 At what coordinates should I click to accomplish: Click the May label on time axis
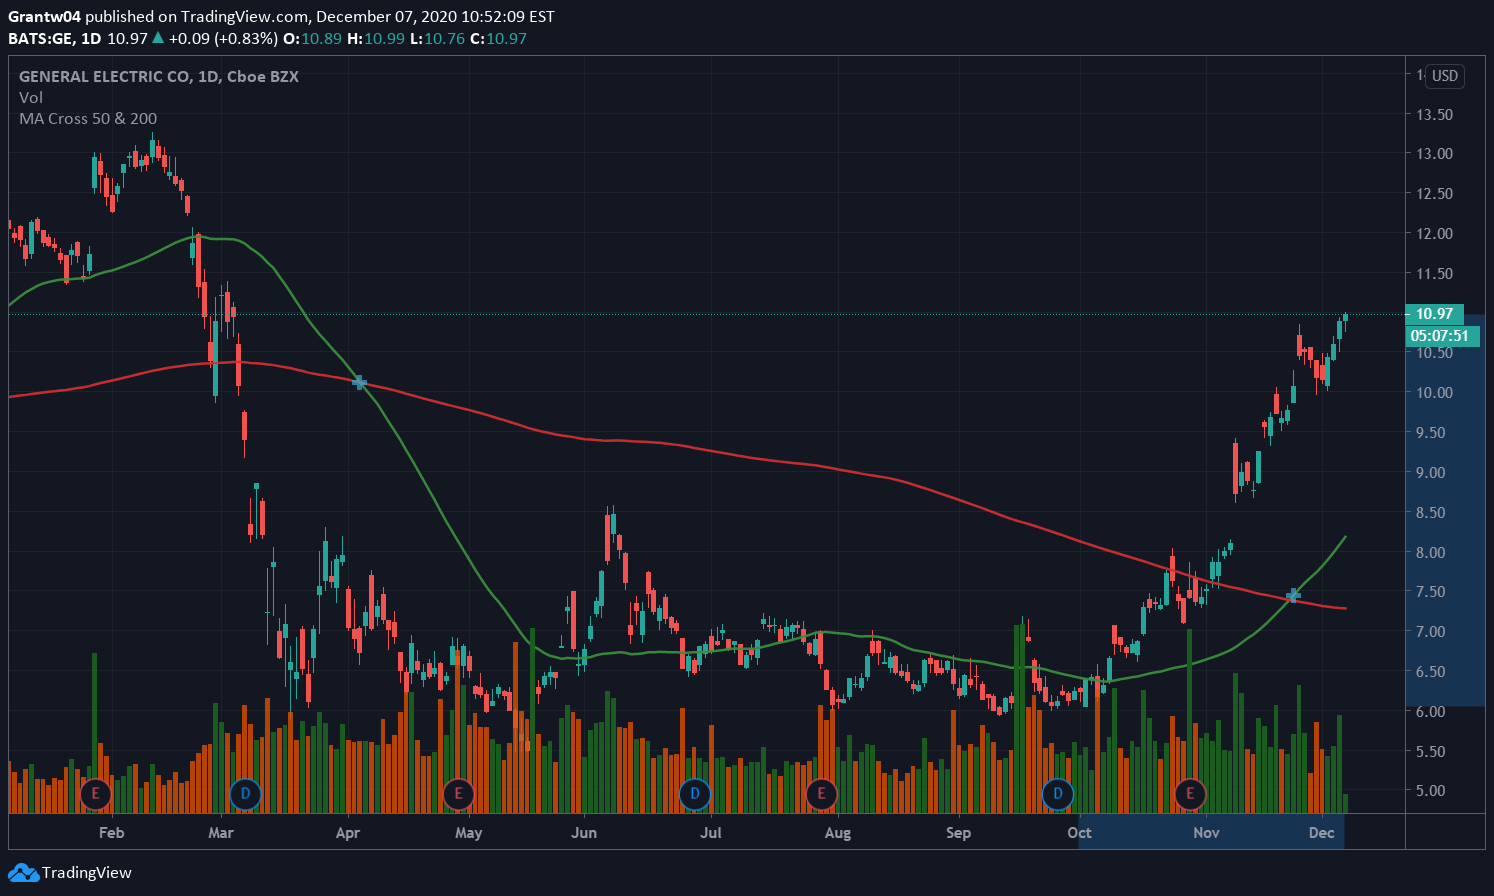click(468, 833)
